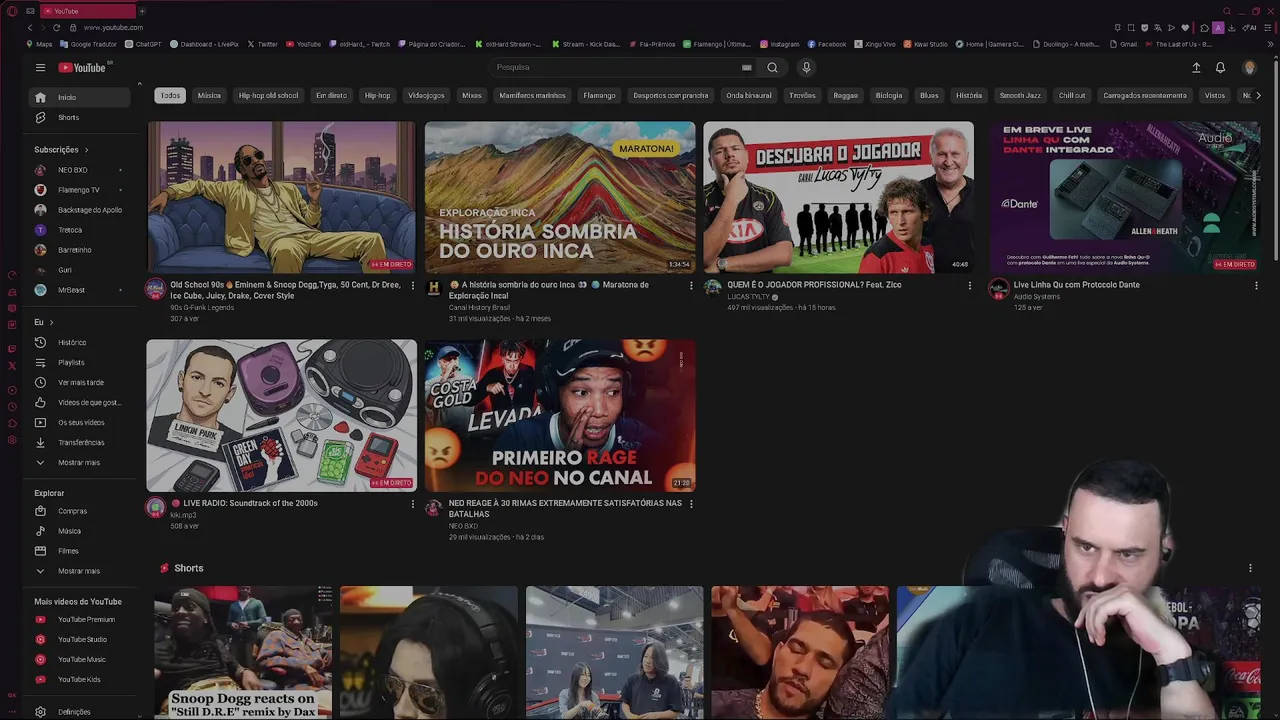Viewport: 1280px width, 720px height.
Task: Open the Snoop Dogg reacts Short
Action: coord(243,652)
